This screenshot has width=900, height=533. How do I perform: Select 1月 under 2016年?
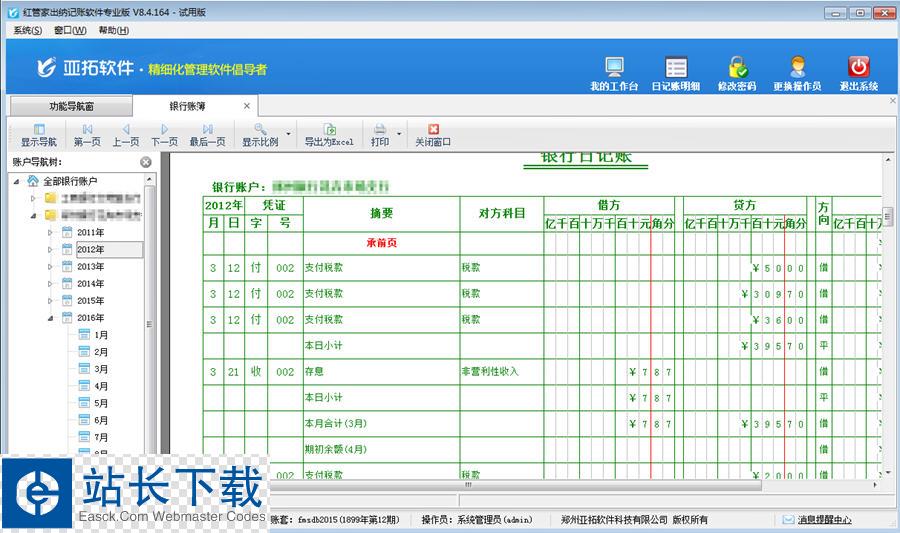[101, 335]
